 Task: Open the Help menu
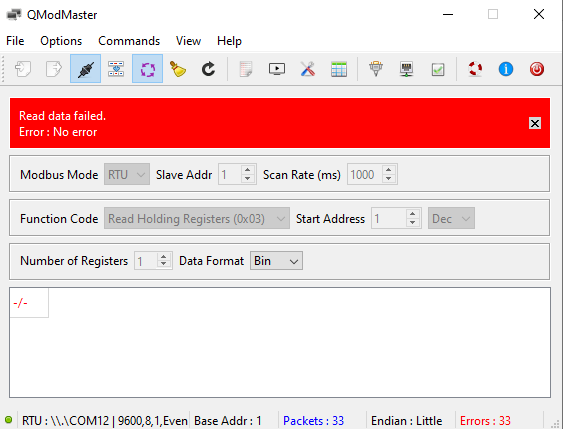[229, 41]
